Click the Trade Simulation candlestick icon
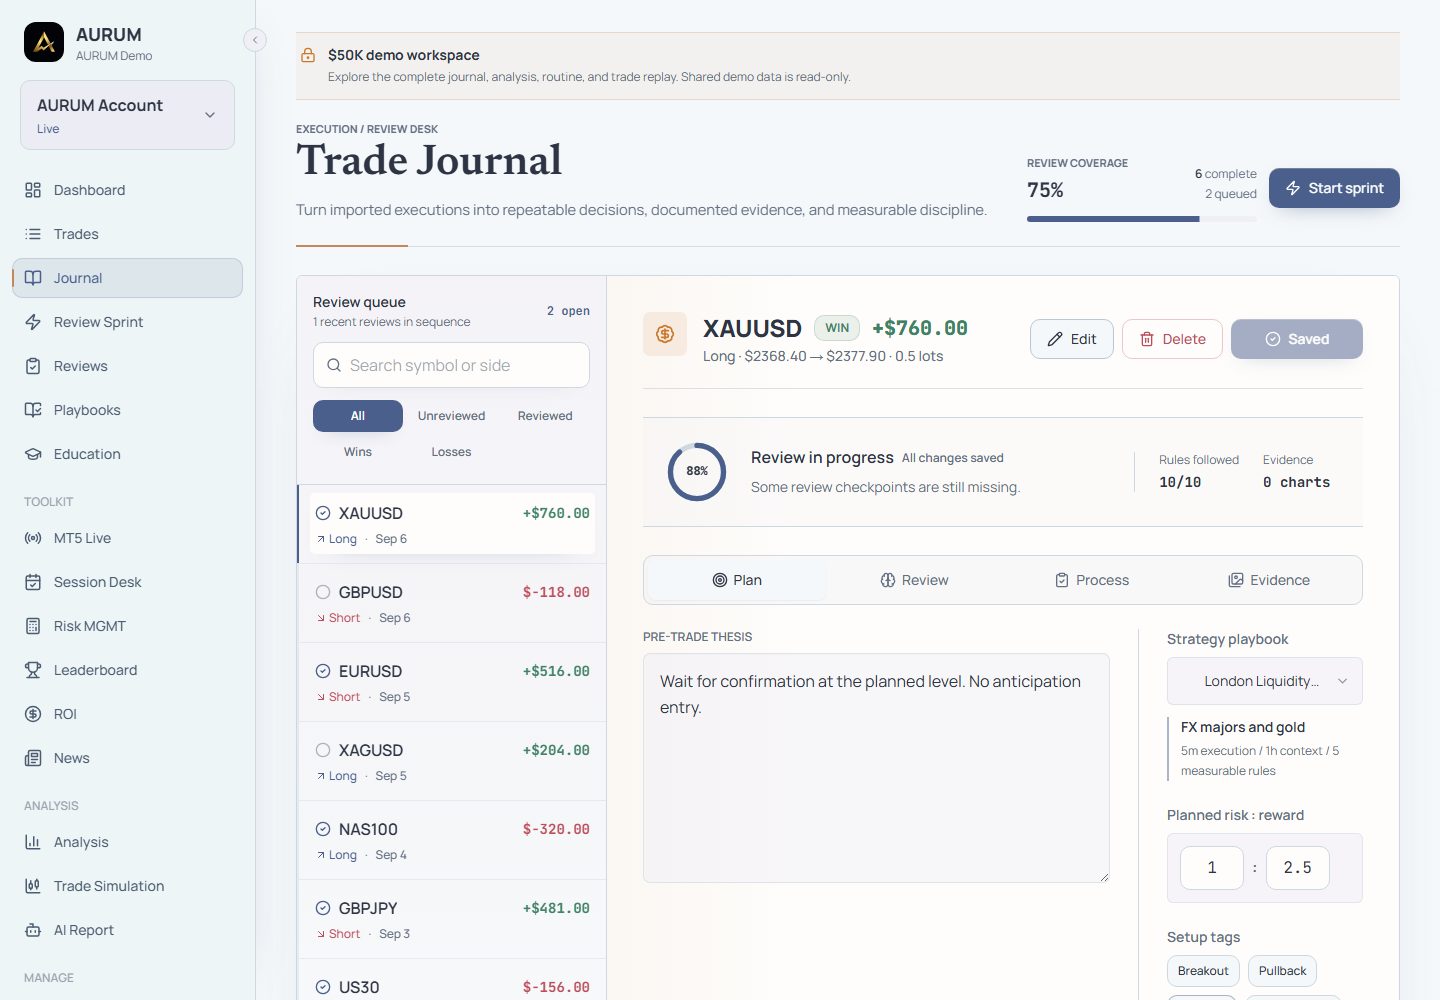Image resolution: width=1440 pixels, height=1000 pixels. coord(33,886)
